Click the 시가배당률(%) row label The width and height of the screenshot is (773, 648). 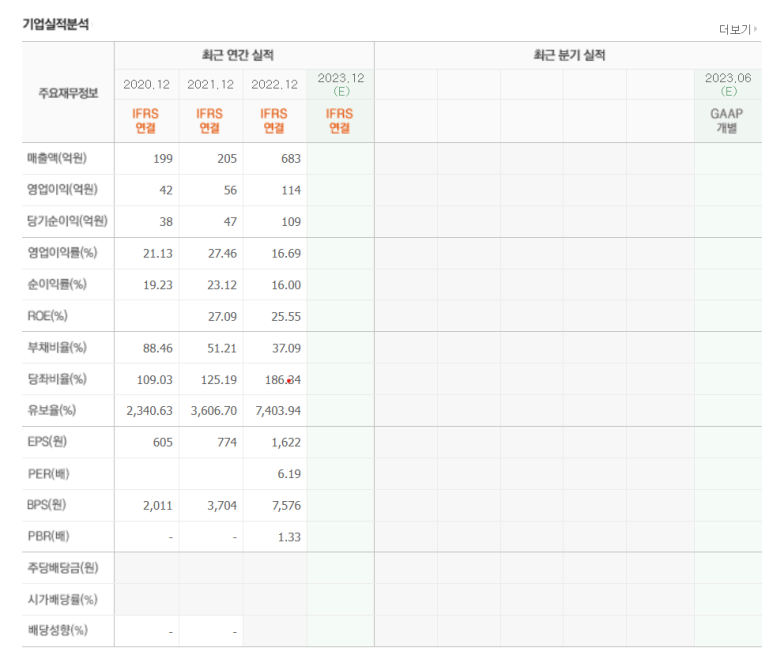(x=63, y=600)
